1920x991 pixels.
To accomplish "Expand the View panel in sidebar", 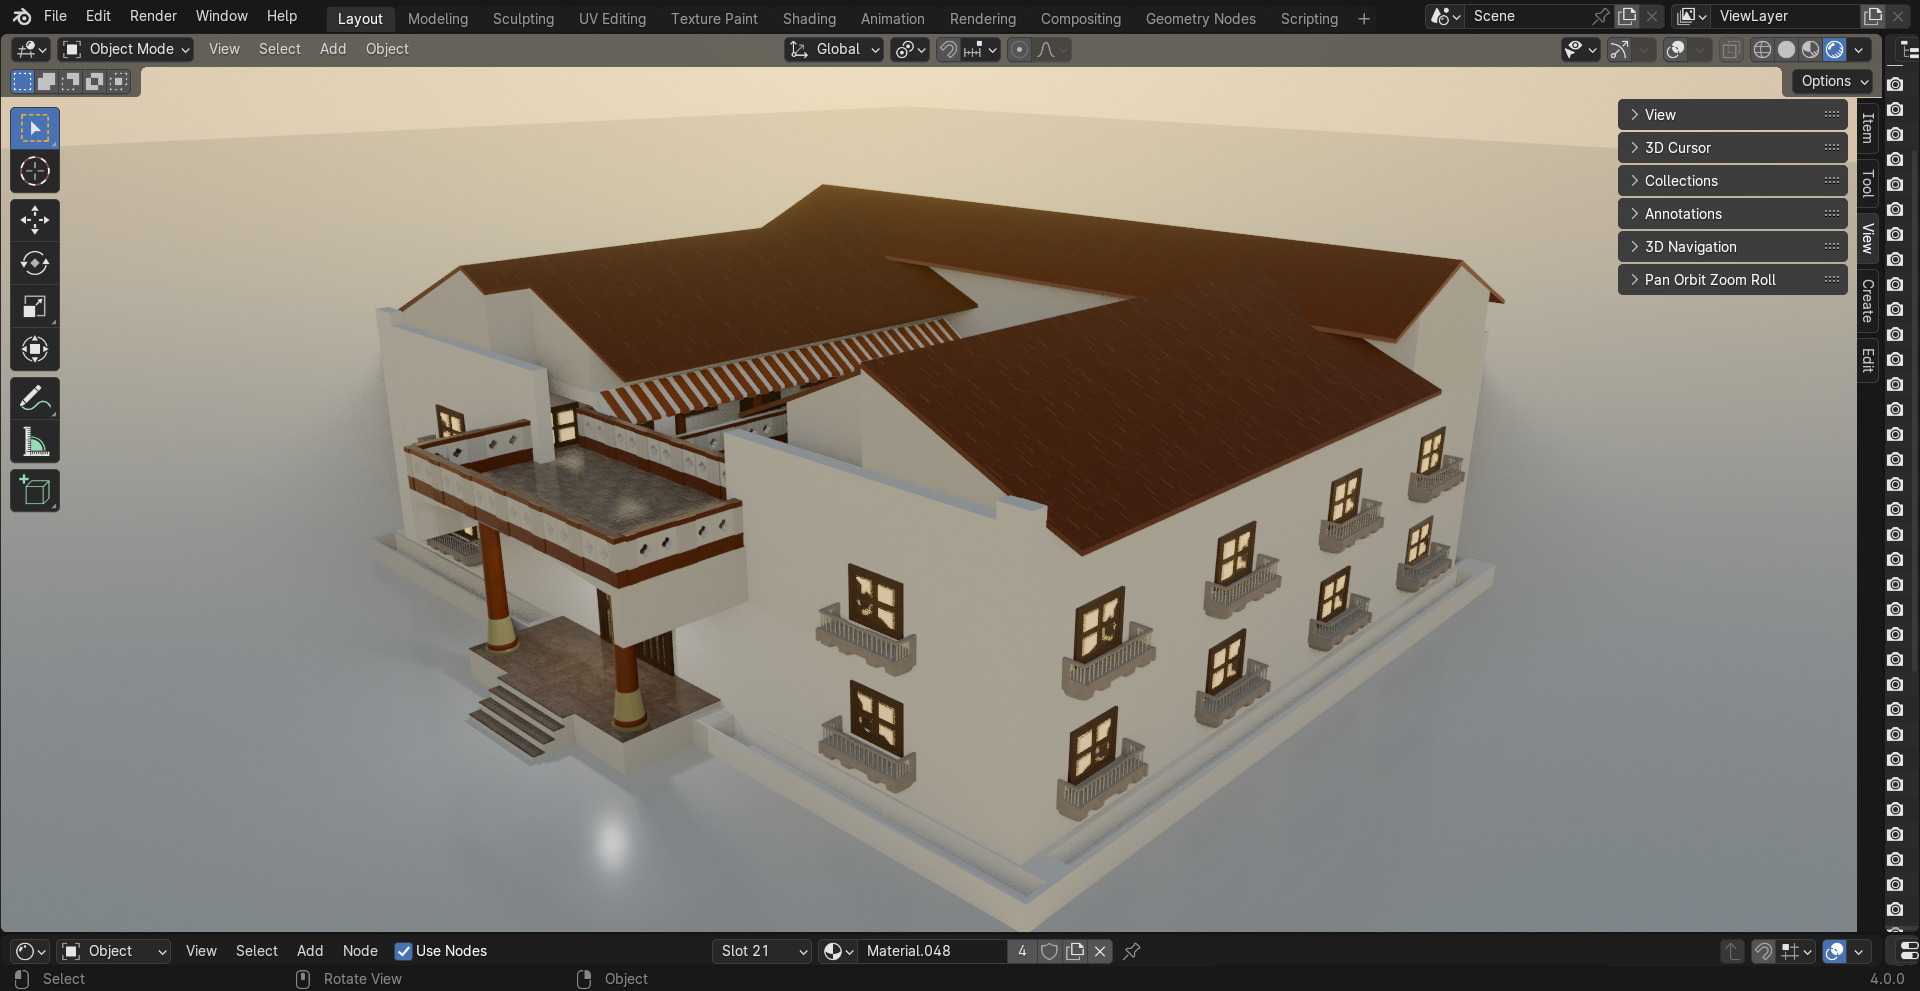I will [1732, 115].
